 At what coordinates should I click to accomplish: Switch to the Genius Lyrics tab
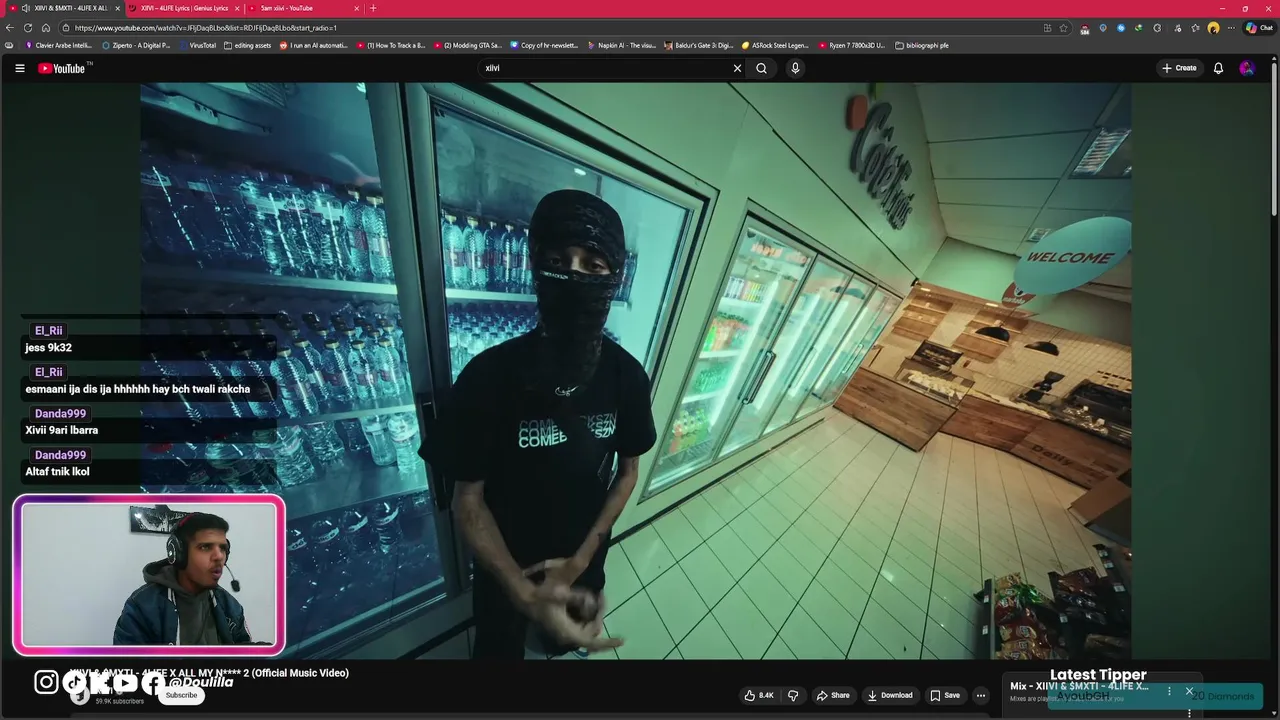(185, 8)
